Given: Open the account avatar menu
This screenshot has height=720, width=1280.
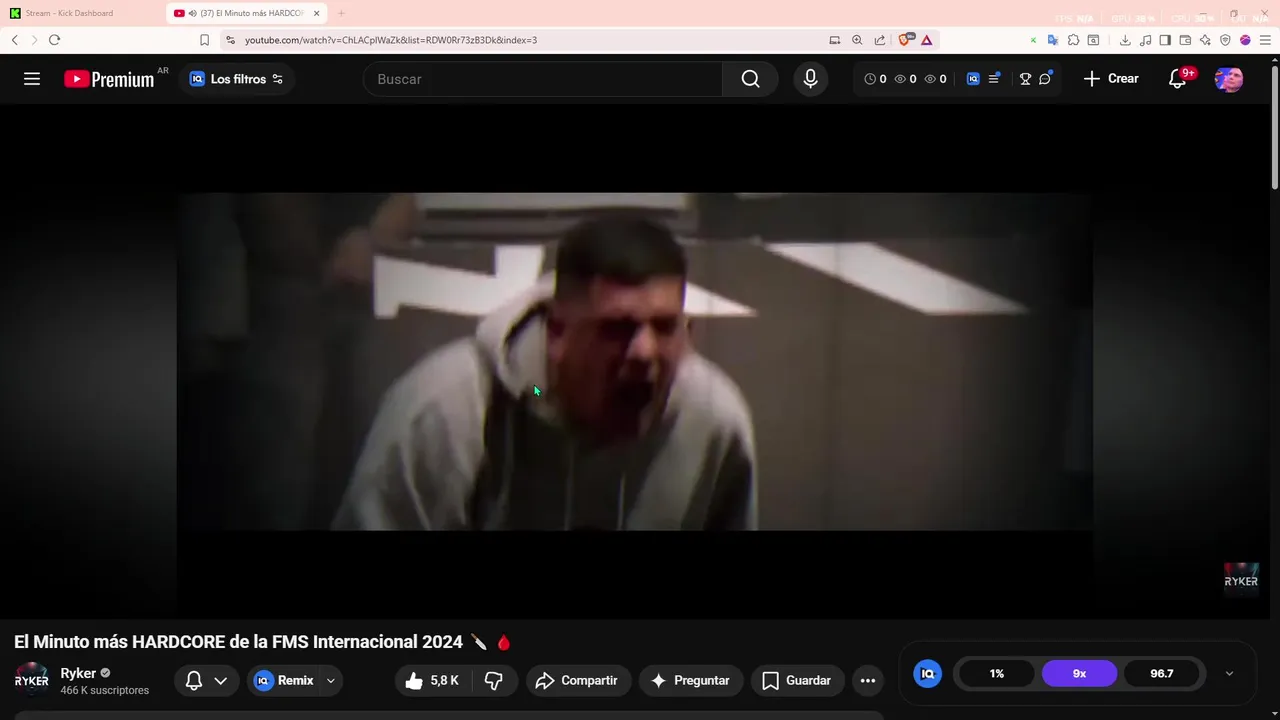Looking at the screenshot, I should click(1229, 79).
